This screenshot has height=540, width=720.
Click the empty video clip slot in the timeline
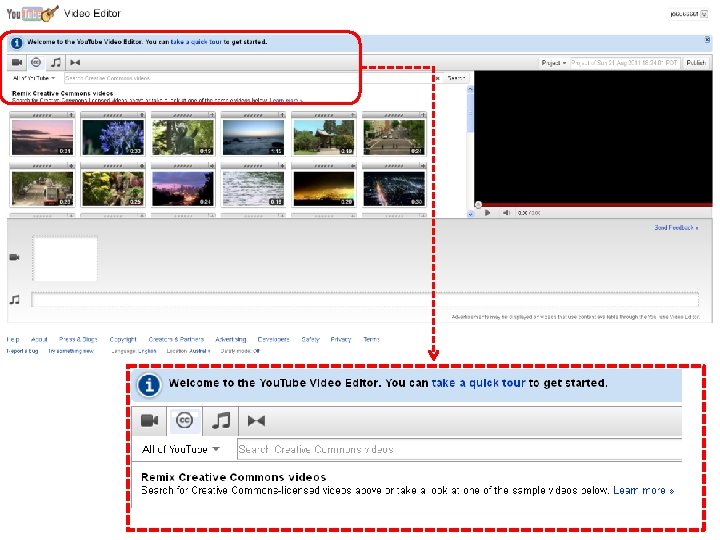click(65, 258)
